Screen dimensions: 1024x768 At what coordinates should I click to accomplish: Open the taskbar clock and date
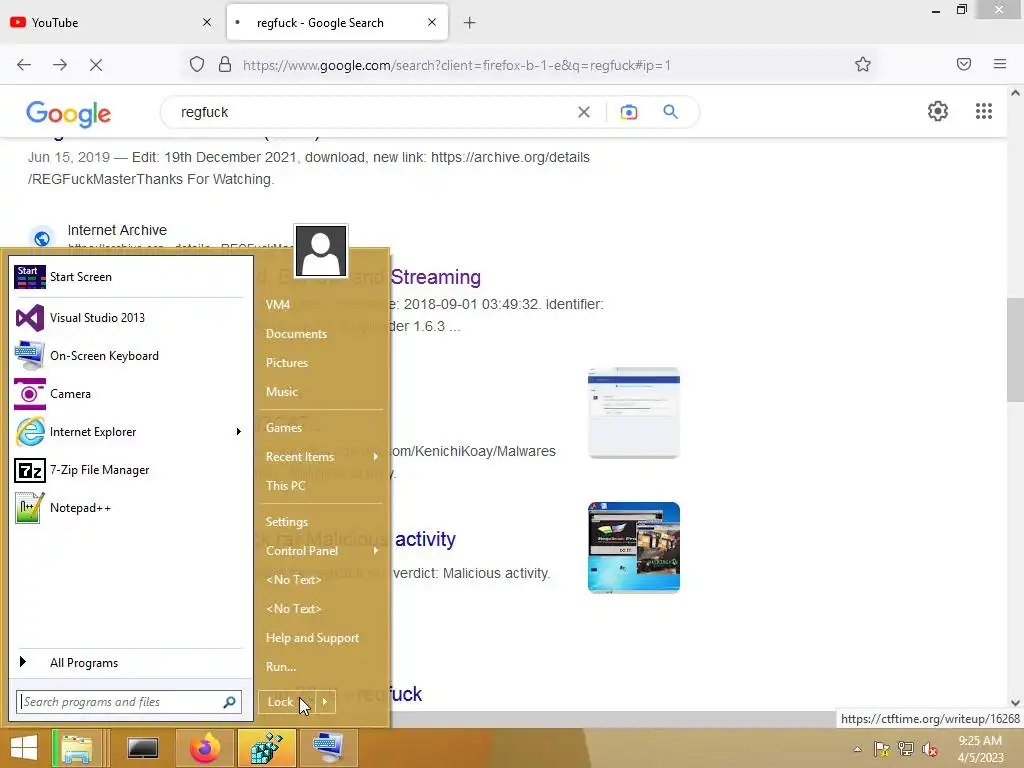(980, 749)
